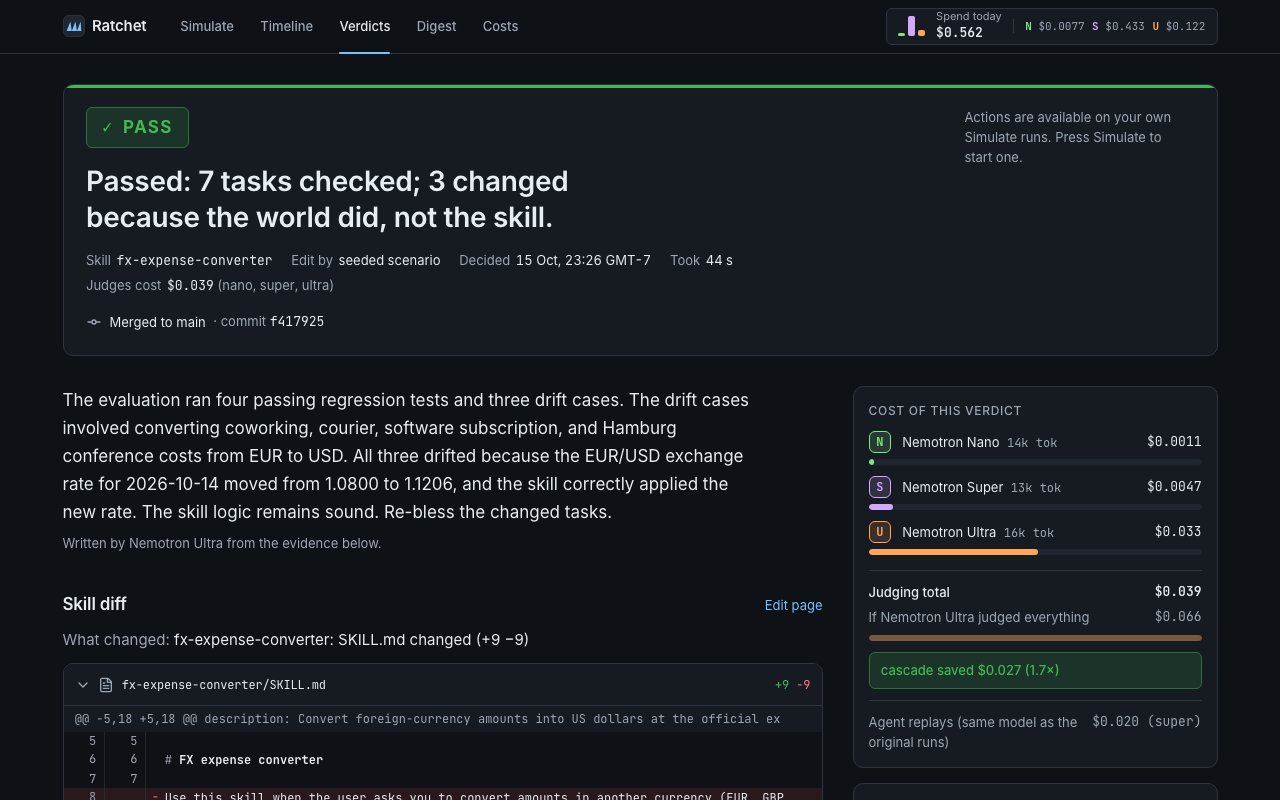
Task: Click the N badge beside Nemotron Nano
Action: [880, 442]
